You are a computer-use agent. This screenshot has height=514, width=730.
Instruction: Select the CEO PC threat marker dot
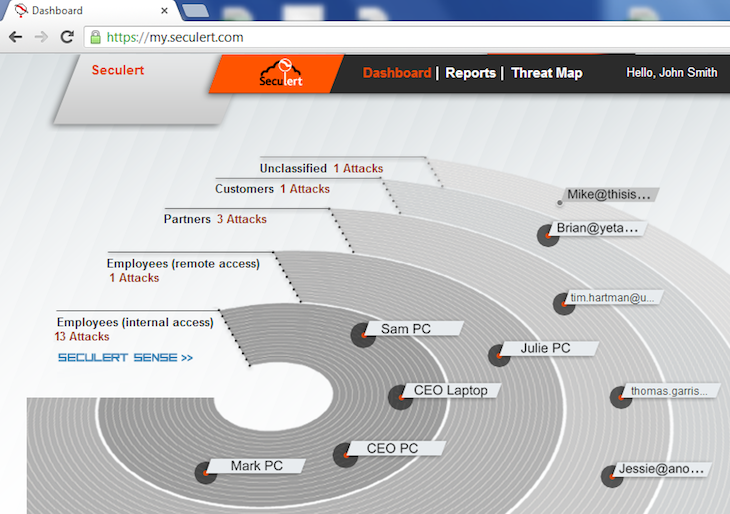point(345,455)
